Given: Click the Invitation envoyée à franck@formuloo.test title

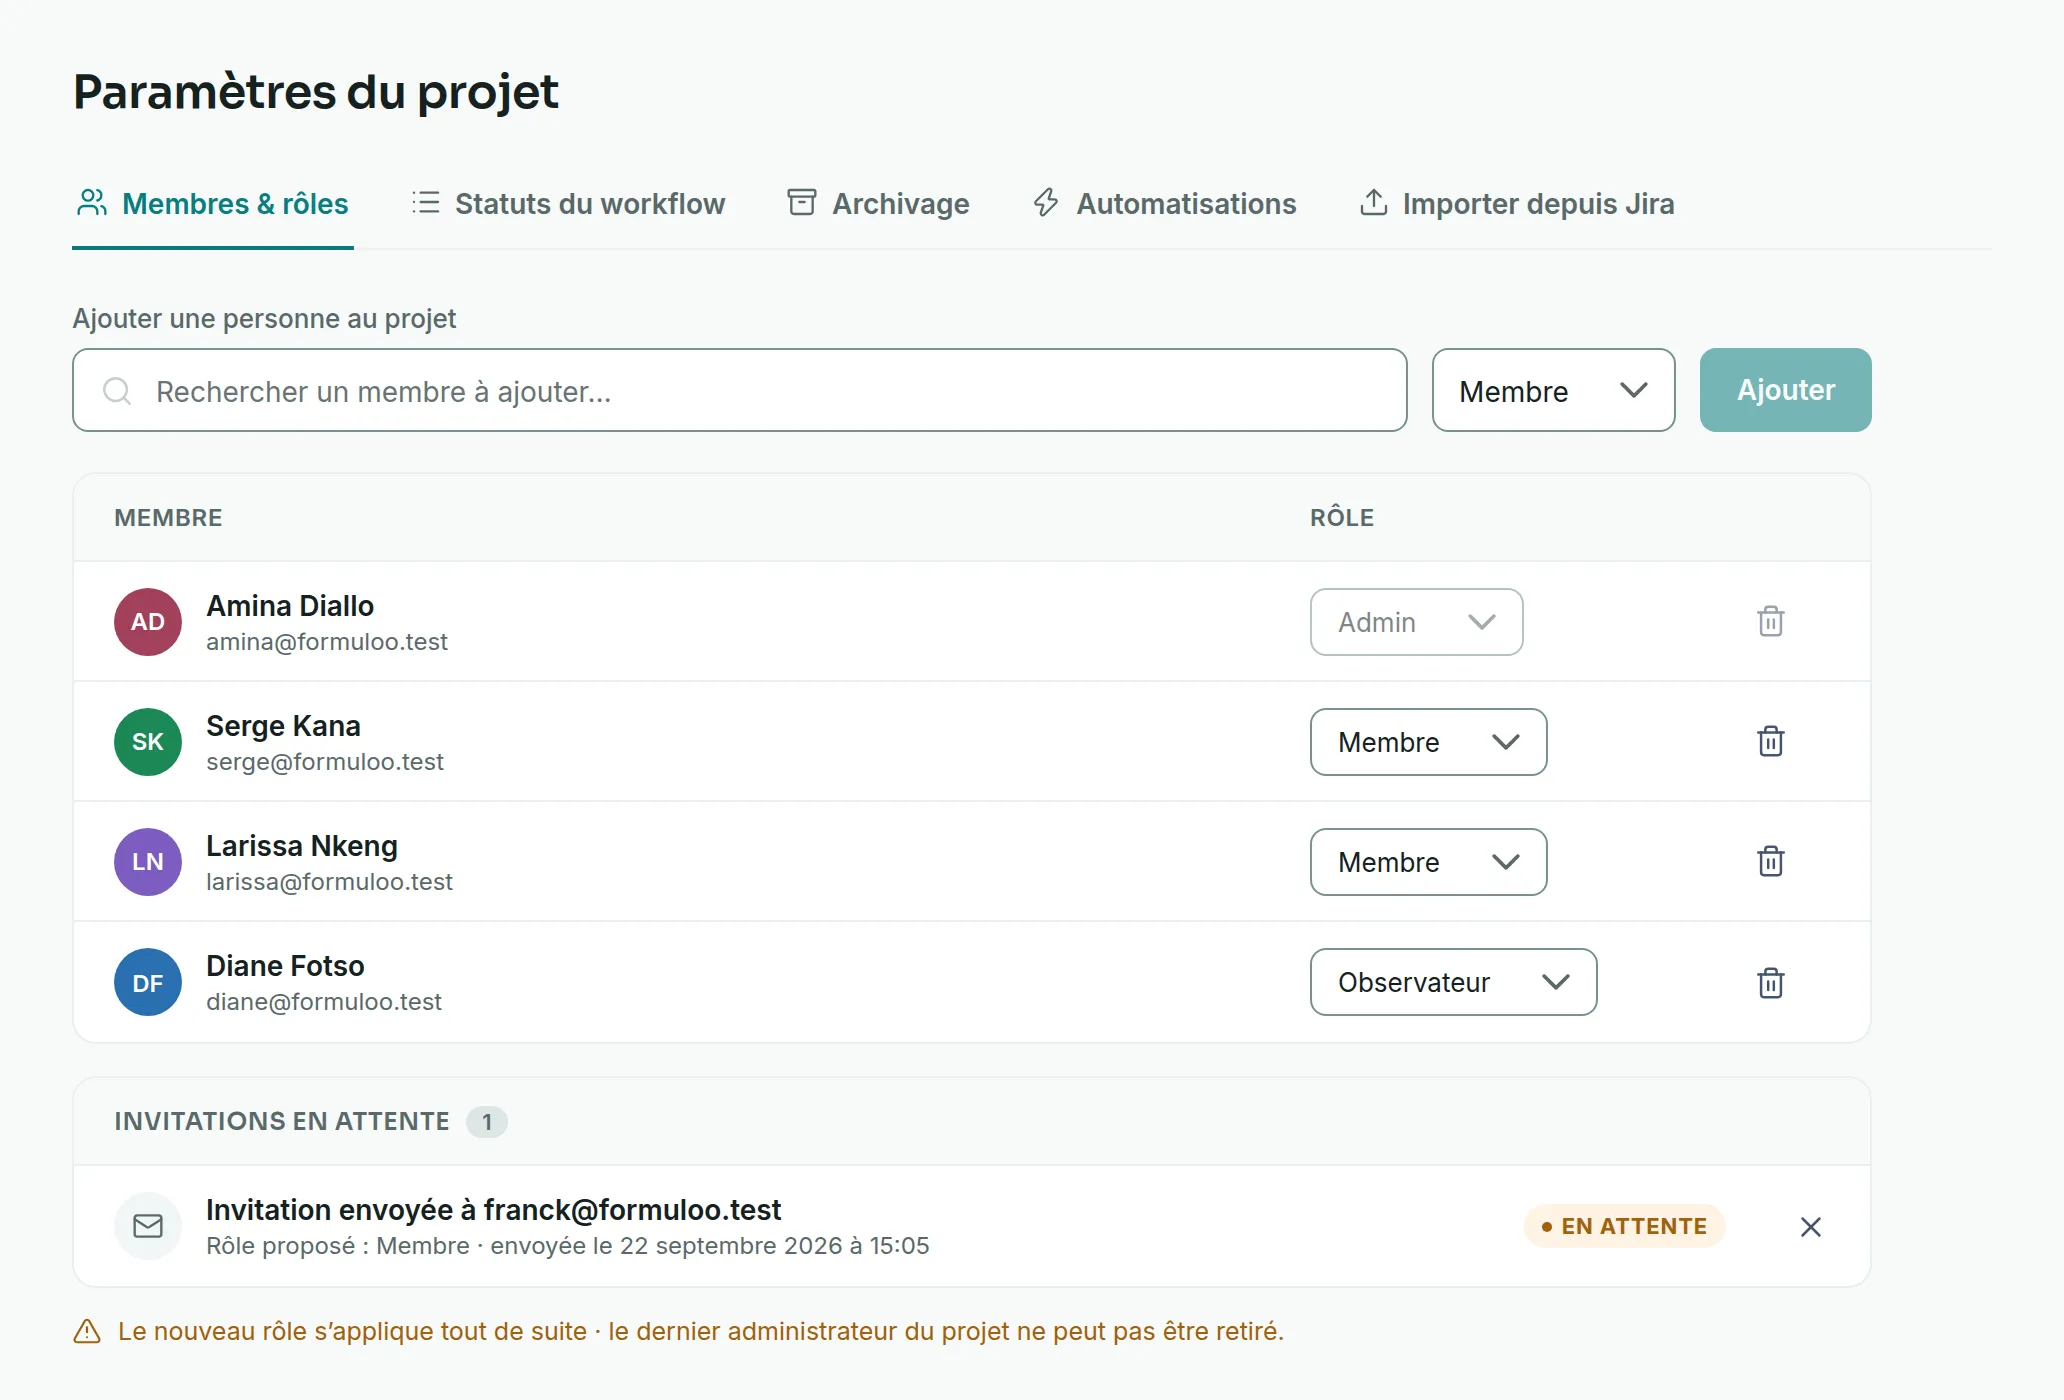Looking at the screenshot, I should pyautogui.click(x=493, y=1210).
